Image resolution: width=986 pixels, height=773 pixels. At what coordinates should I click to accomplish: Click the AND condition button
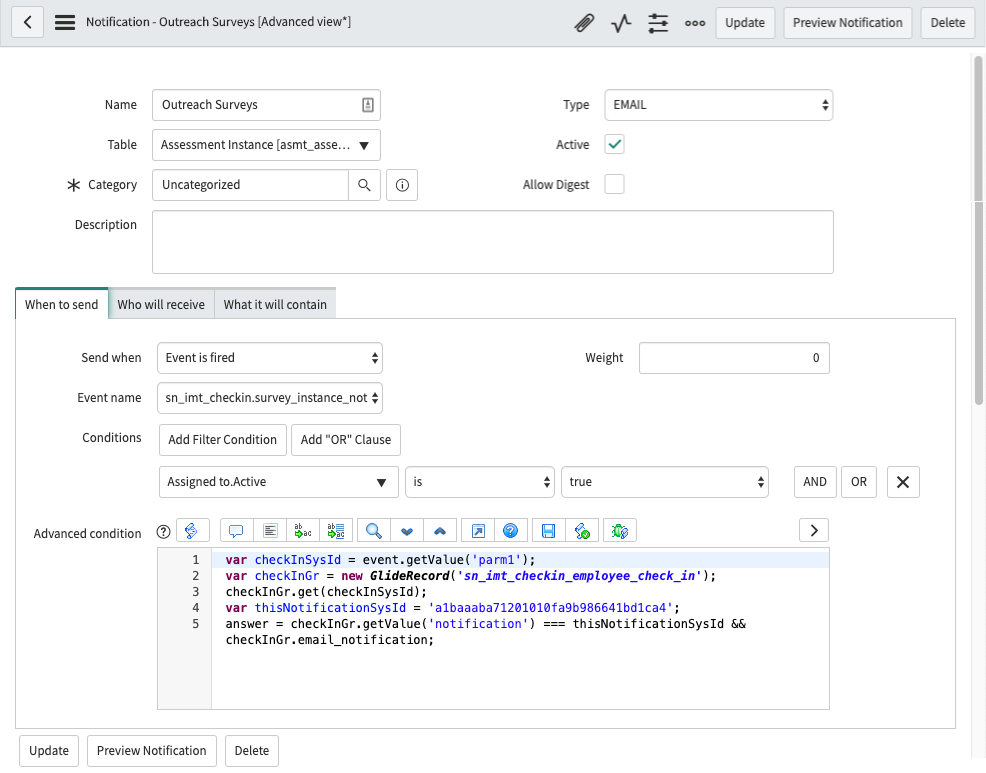[815, 482]
